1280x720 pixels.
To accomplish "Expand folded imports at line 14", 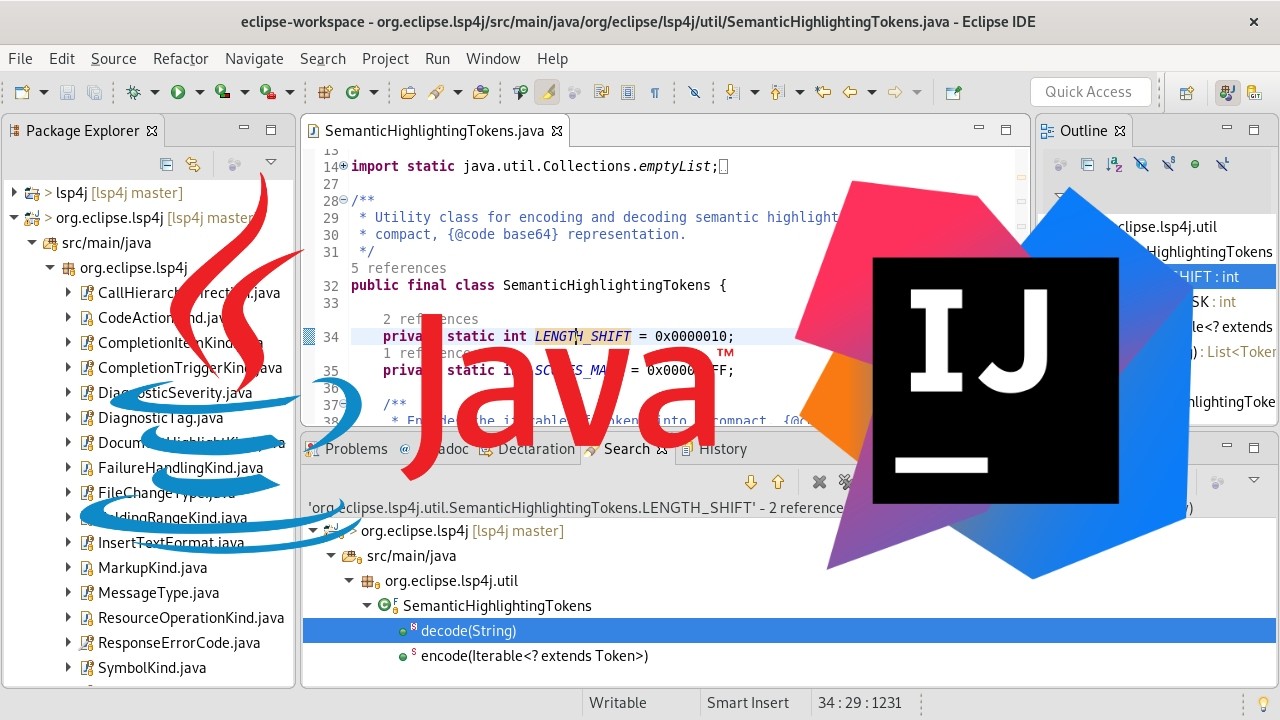I will [x=343, y=167].
